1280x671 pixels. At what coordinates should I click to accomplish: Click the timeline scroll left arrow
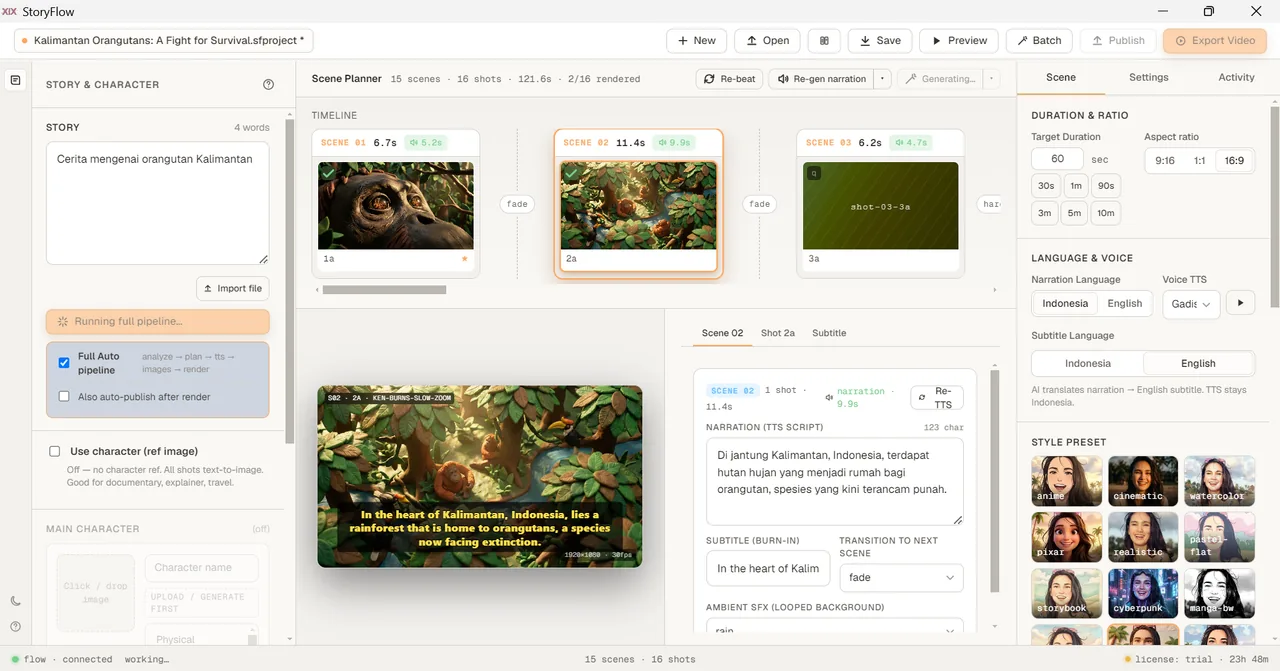click(x=318, y=290)
